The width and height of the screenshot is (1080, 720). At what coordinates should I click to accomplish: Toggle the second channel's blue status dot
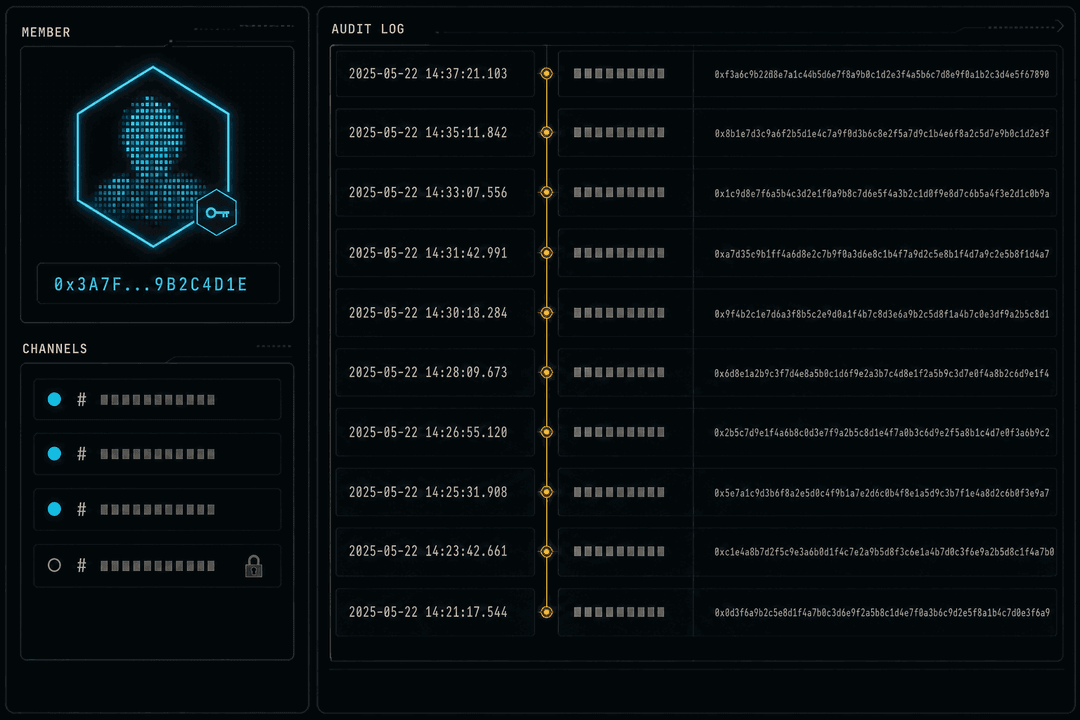point(54,454)
